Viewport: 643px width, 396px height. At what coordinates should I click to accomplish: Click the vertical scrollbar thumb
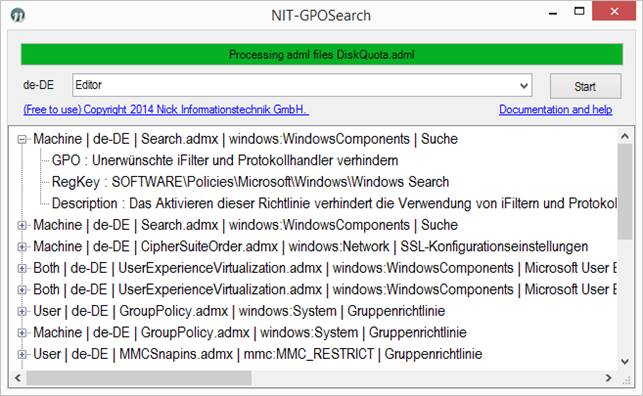(x=625, y=191)
